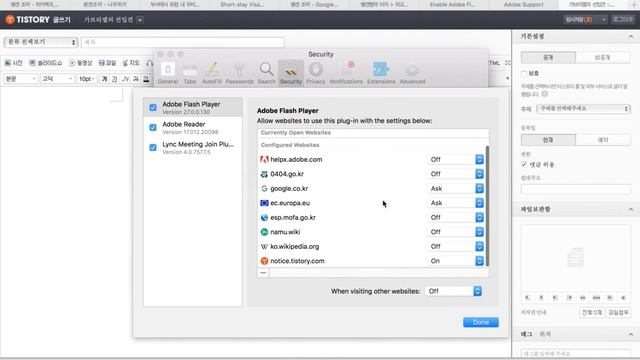Click the ec.europa.eu flag icon
This screenshot has width=640, height=360.
(264, 203)
